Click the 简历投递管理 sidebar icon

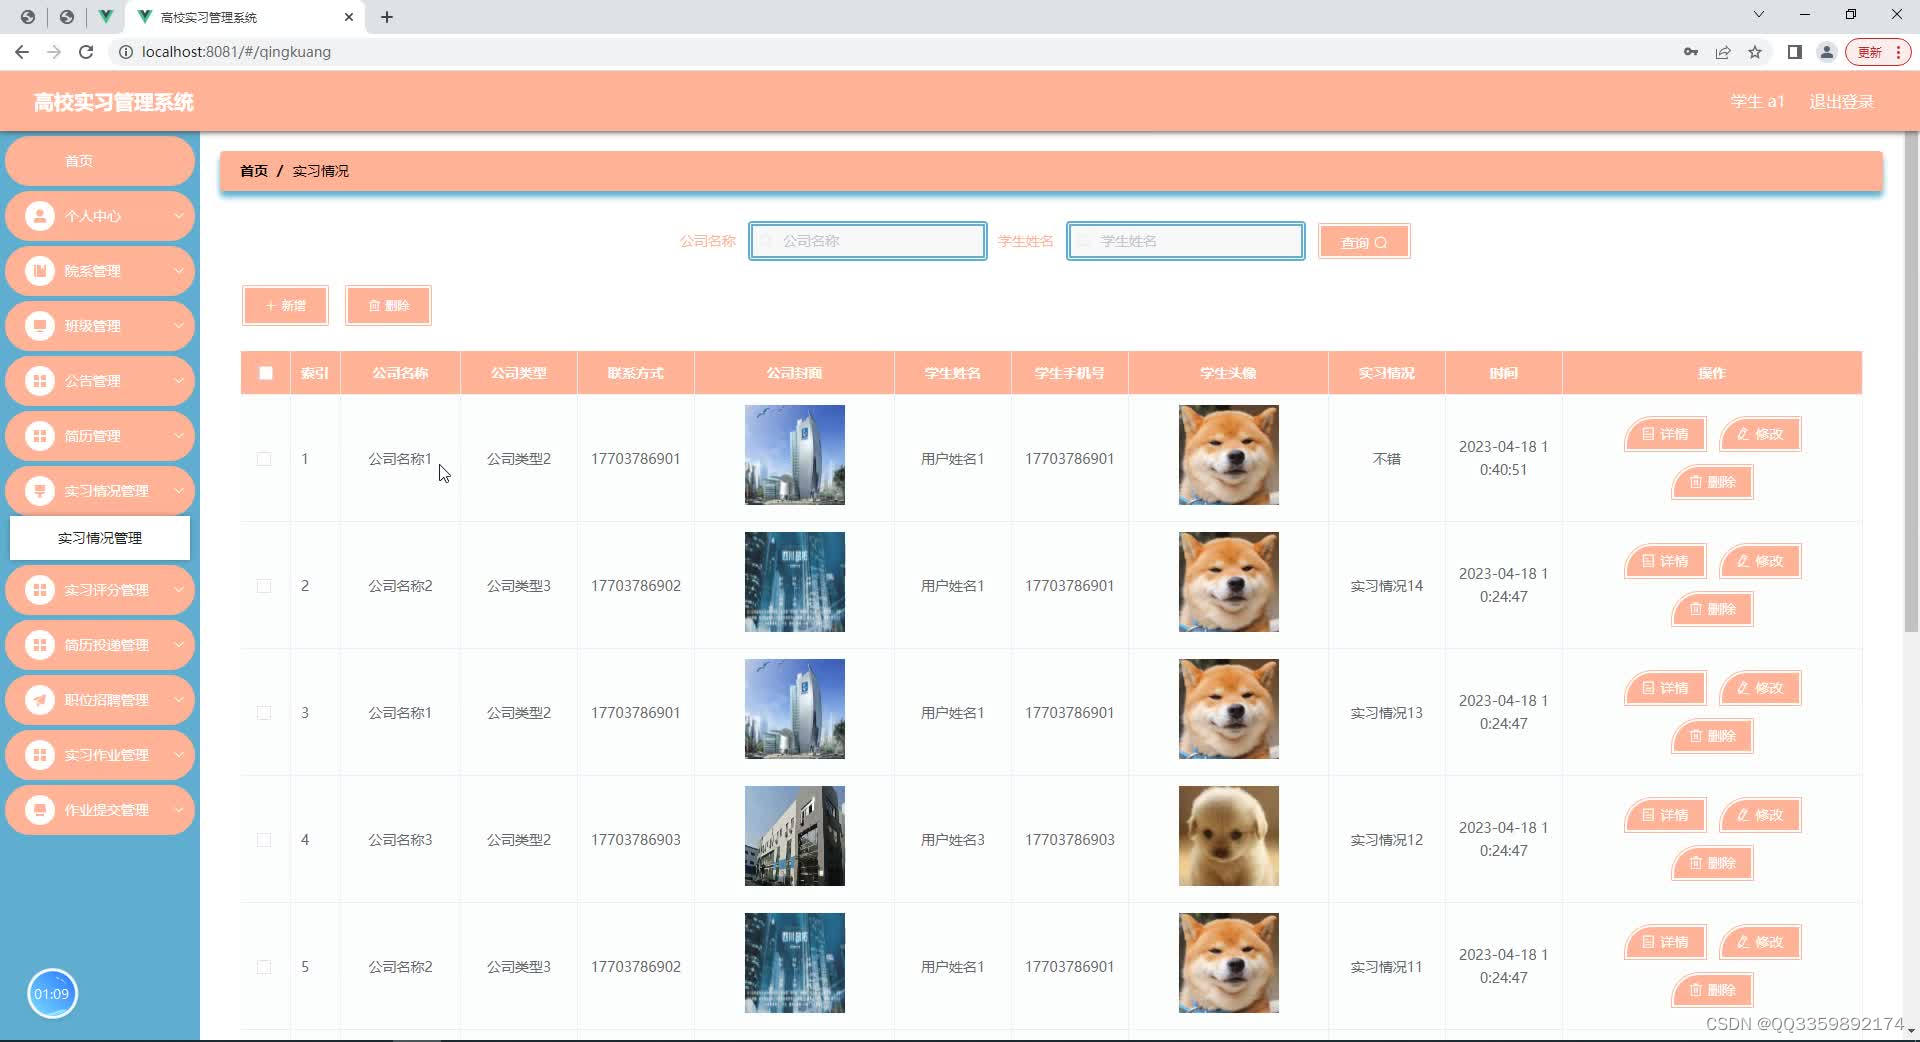40,645
